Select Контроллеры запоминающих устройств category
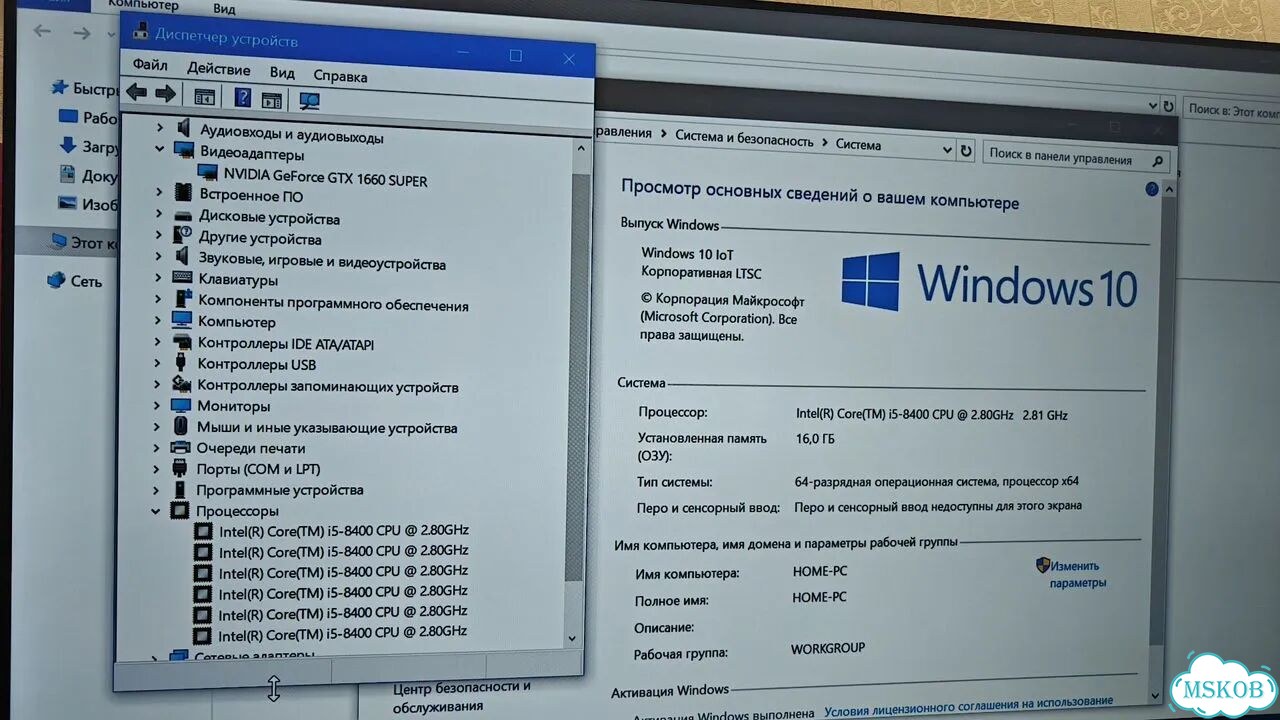The height and width of the screenshot is (720, 1280). pos(327,386)
